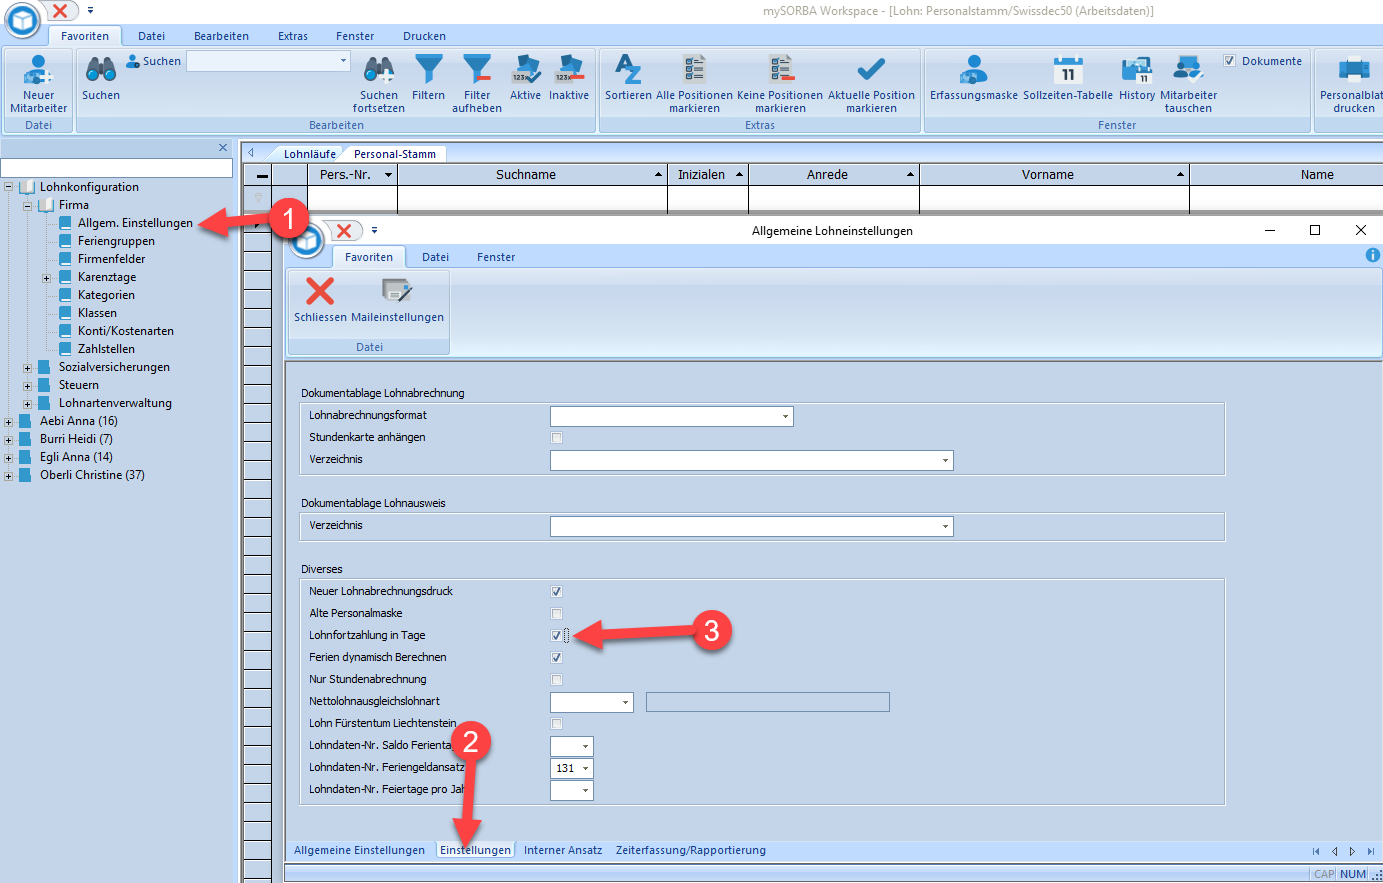Open the Sollzeiten-Tabelle calendar icon

pyautogui.click(x=1067, y=70)
